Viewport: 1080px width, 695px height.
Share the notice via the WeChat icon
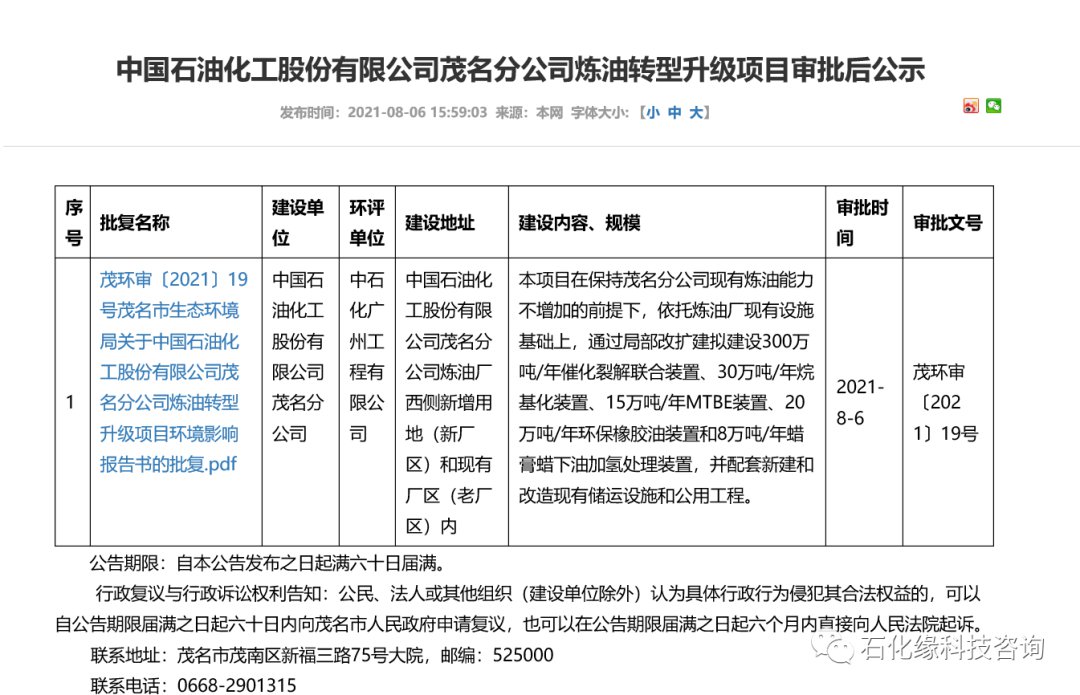point(993,106)
